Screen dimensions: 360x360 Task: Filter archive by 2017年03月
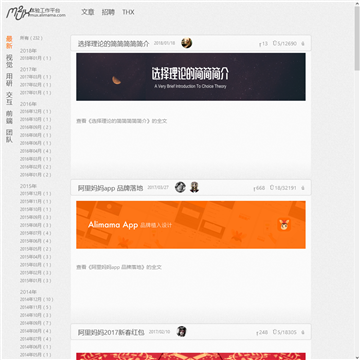(35, 77)
